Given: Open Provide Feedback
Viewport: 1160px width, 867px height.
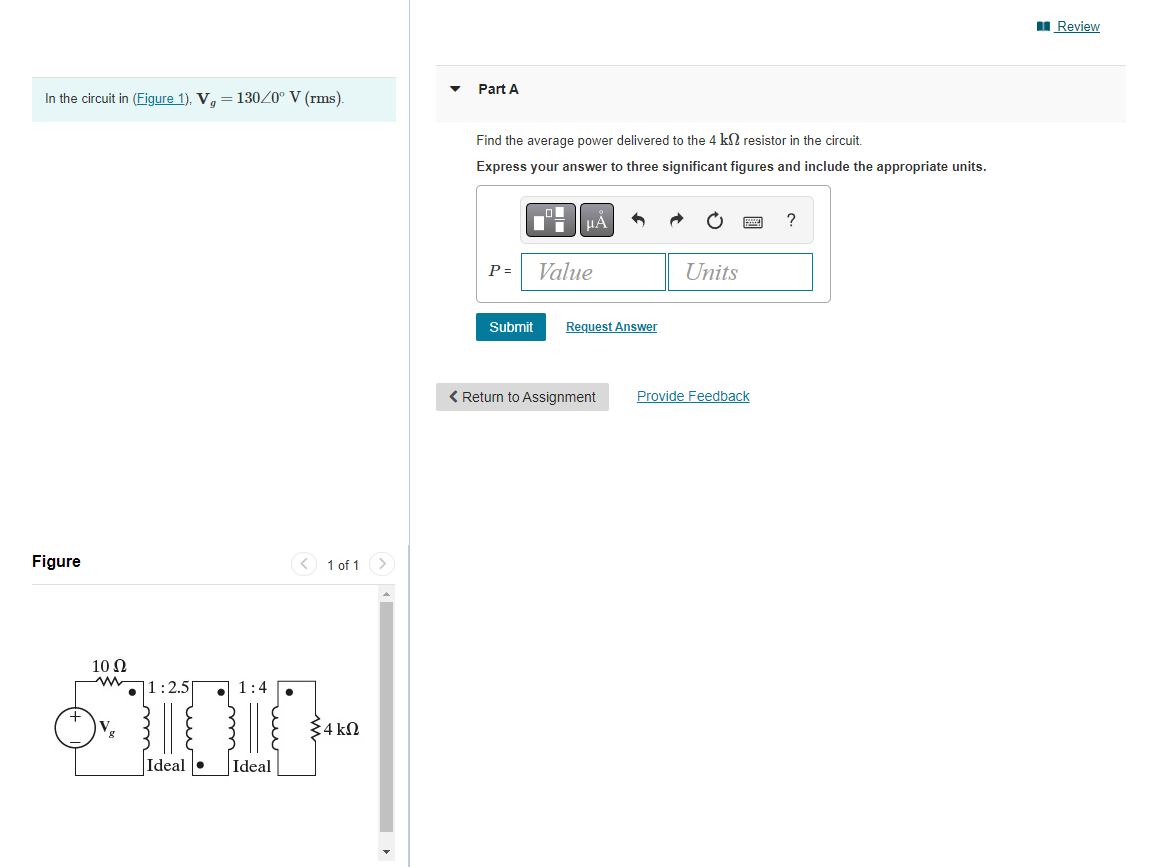Looking at the screenshot, I should pyautogui.click(x=693, y=396).
